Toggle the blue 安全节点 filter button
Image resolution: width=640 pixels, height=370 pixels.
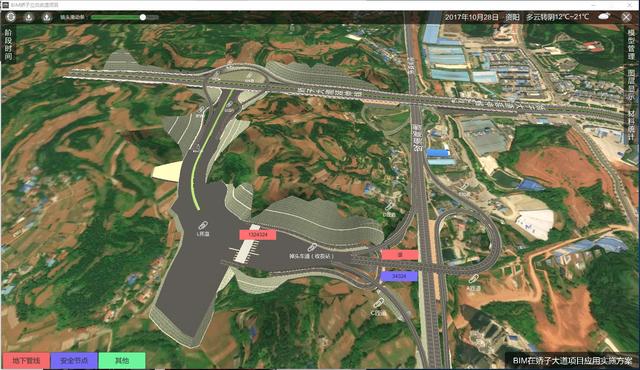pyautogui.click(x=74, y=361)
